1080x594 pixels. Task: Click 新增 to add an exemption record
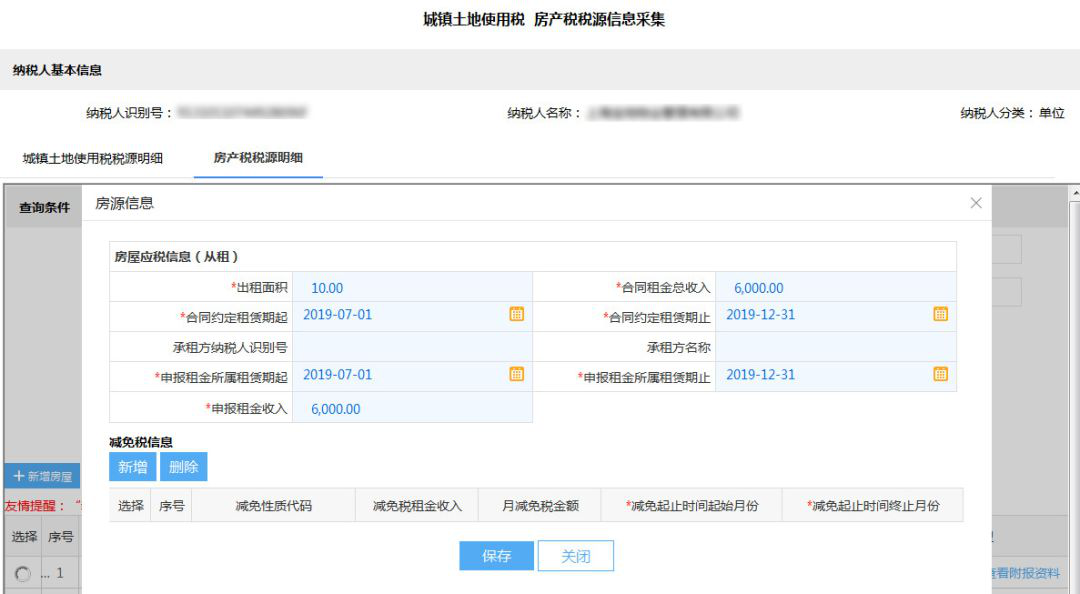click(x=131, y=466)
